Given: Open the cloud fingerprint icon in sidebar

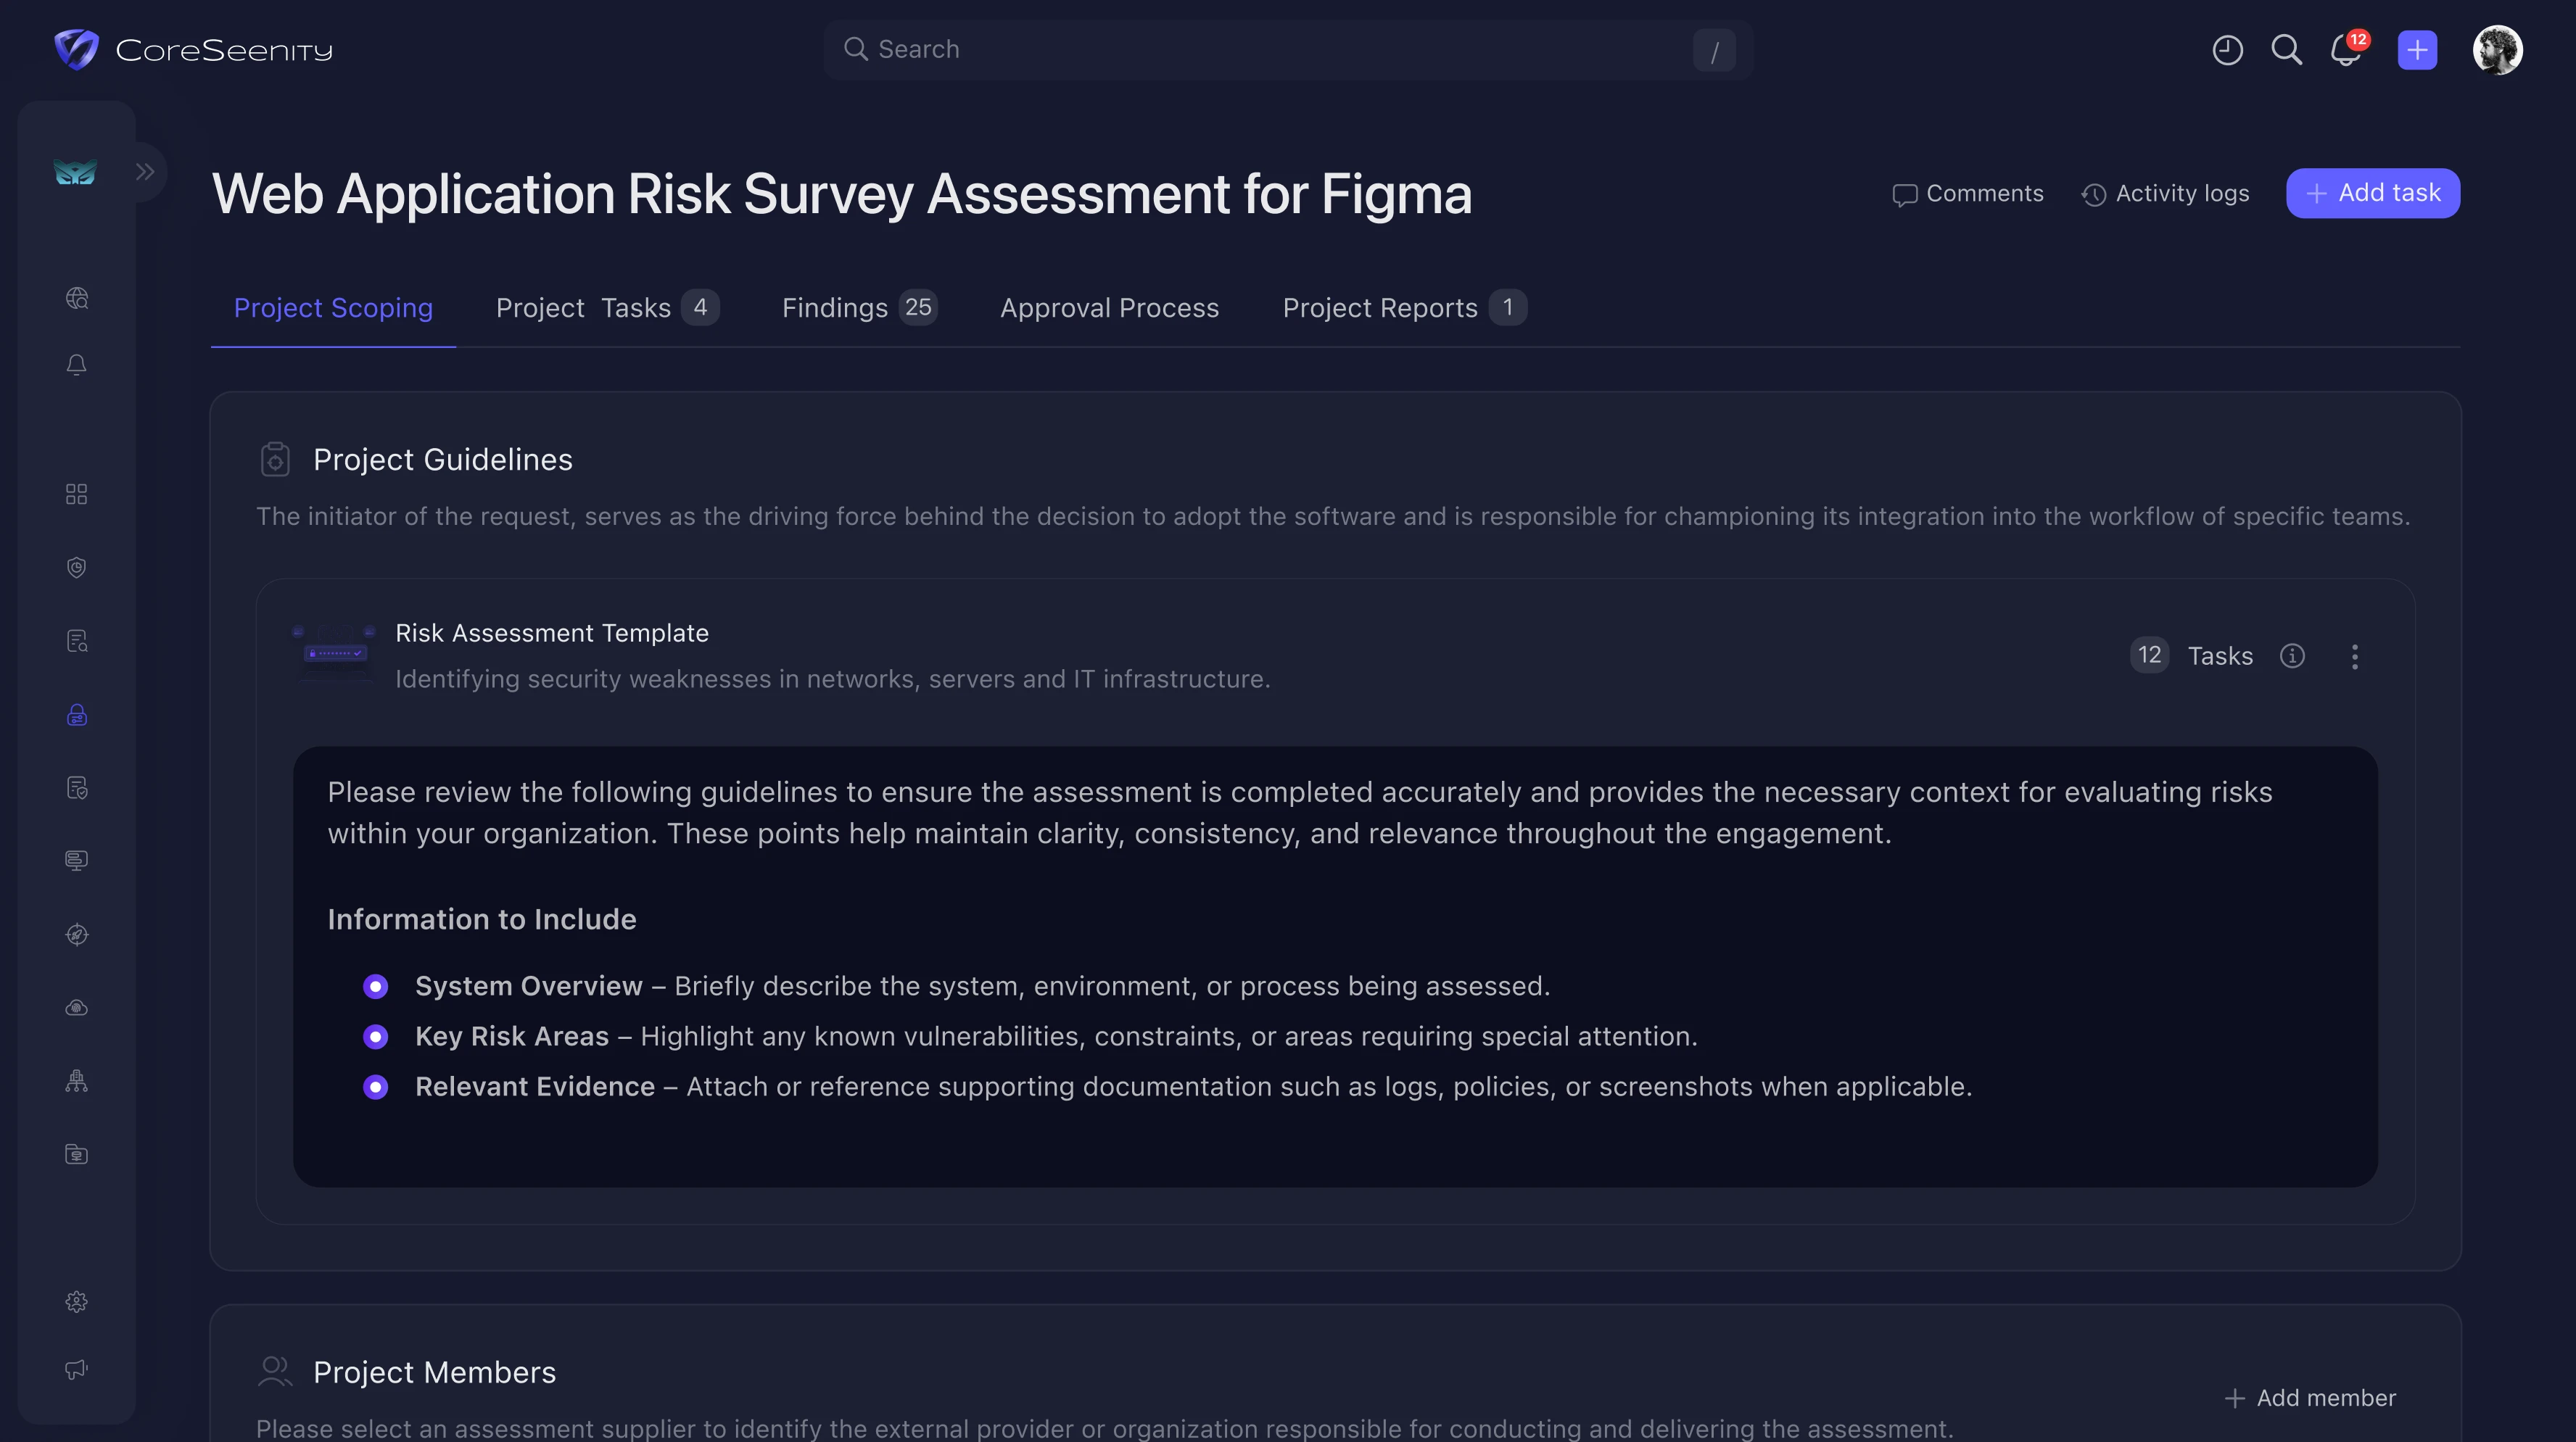Looking at the screenshot, I should (77, 1008).
